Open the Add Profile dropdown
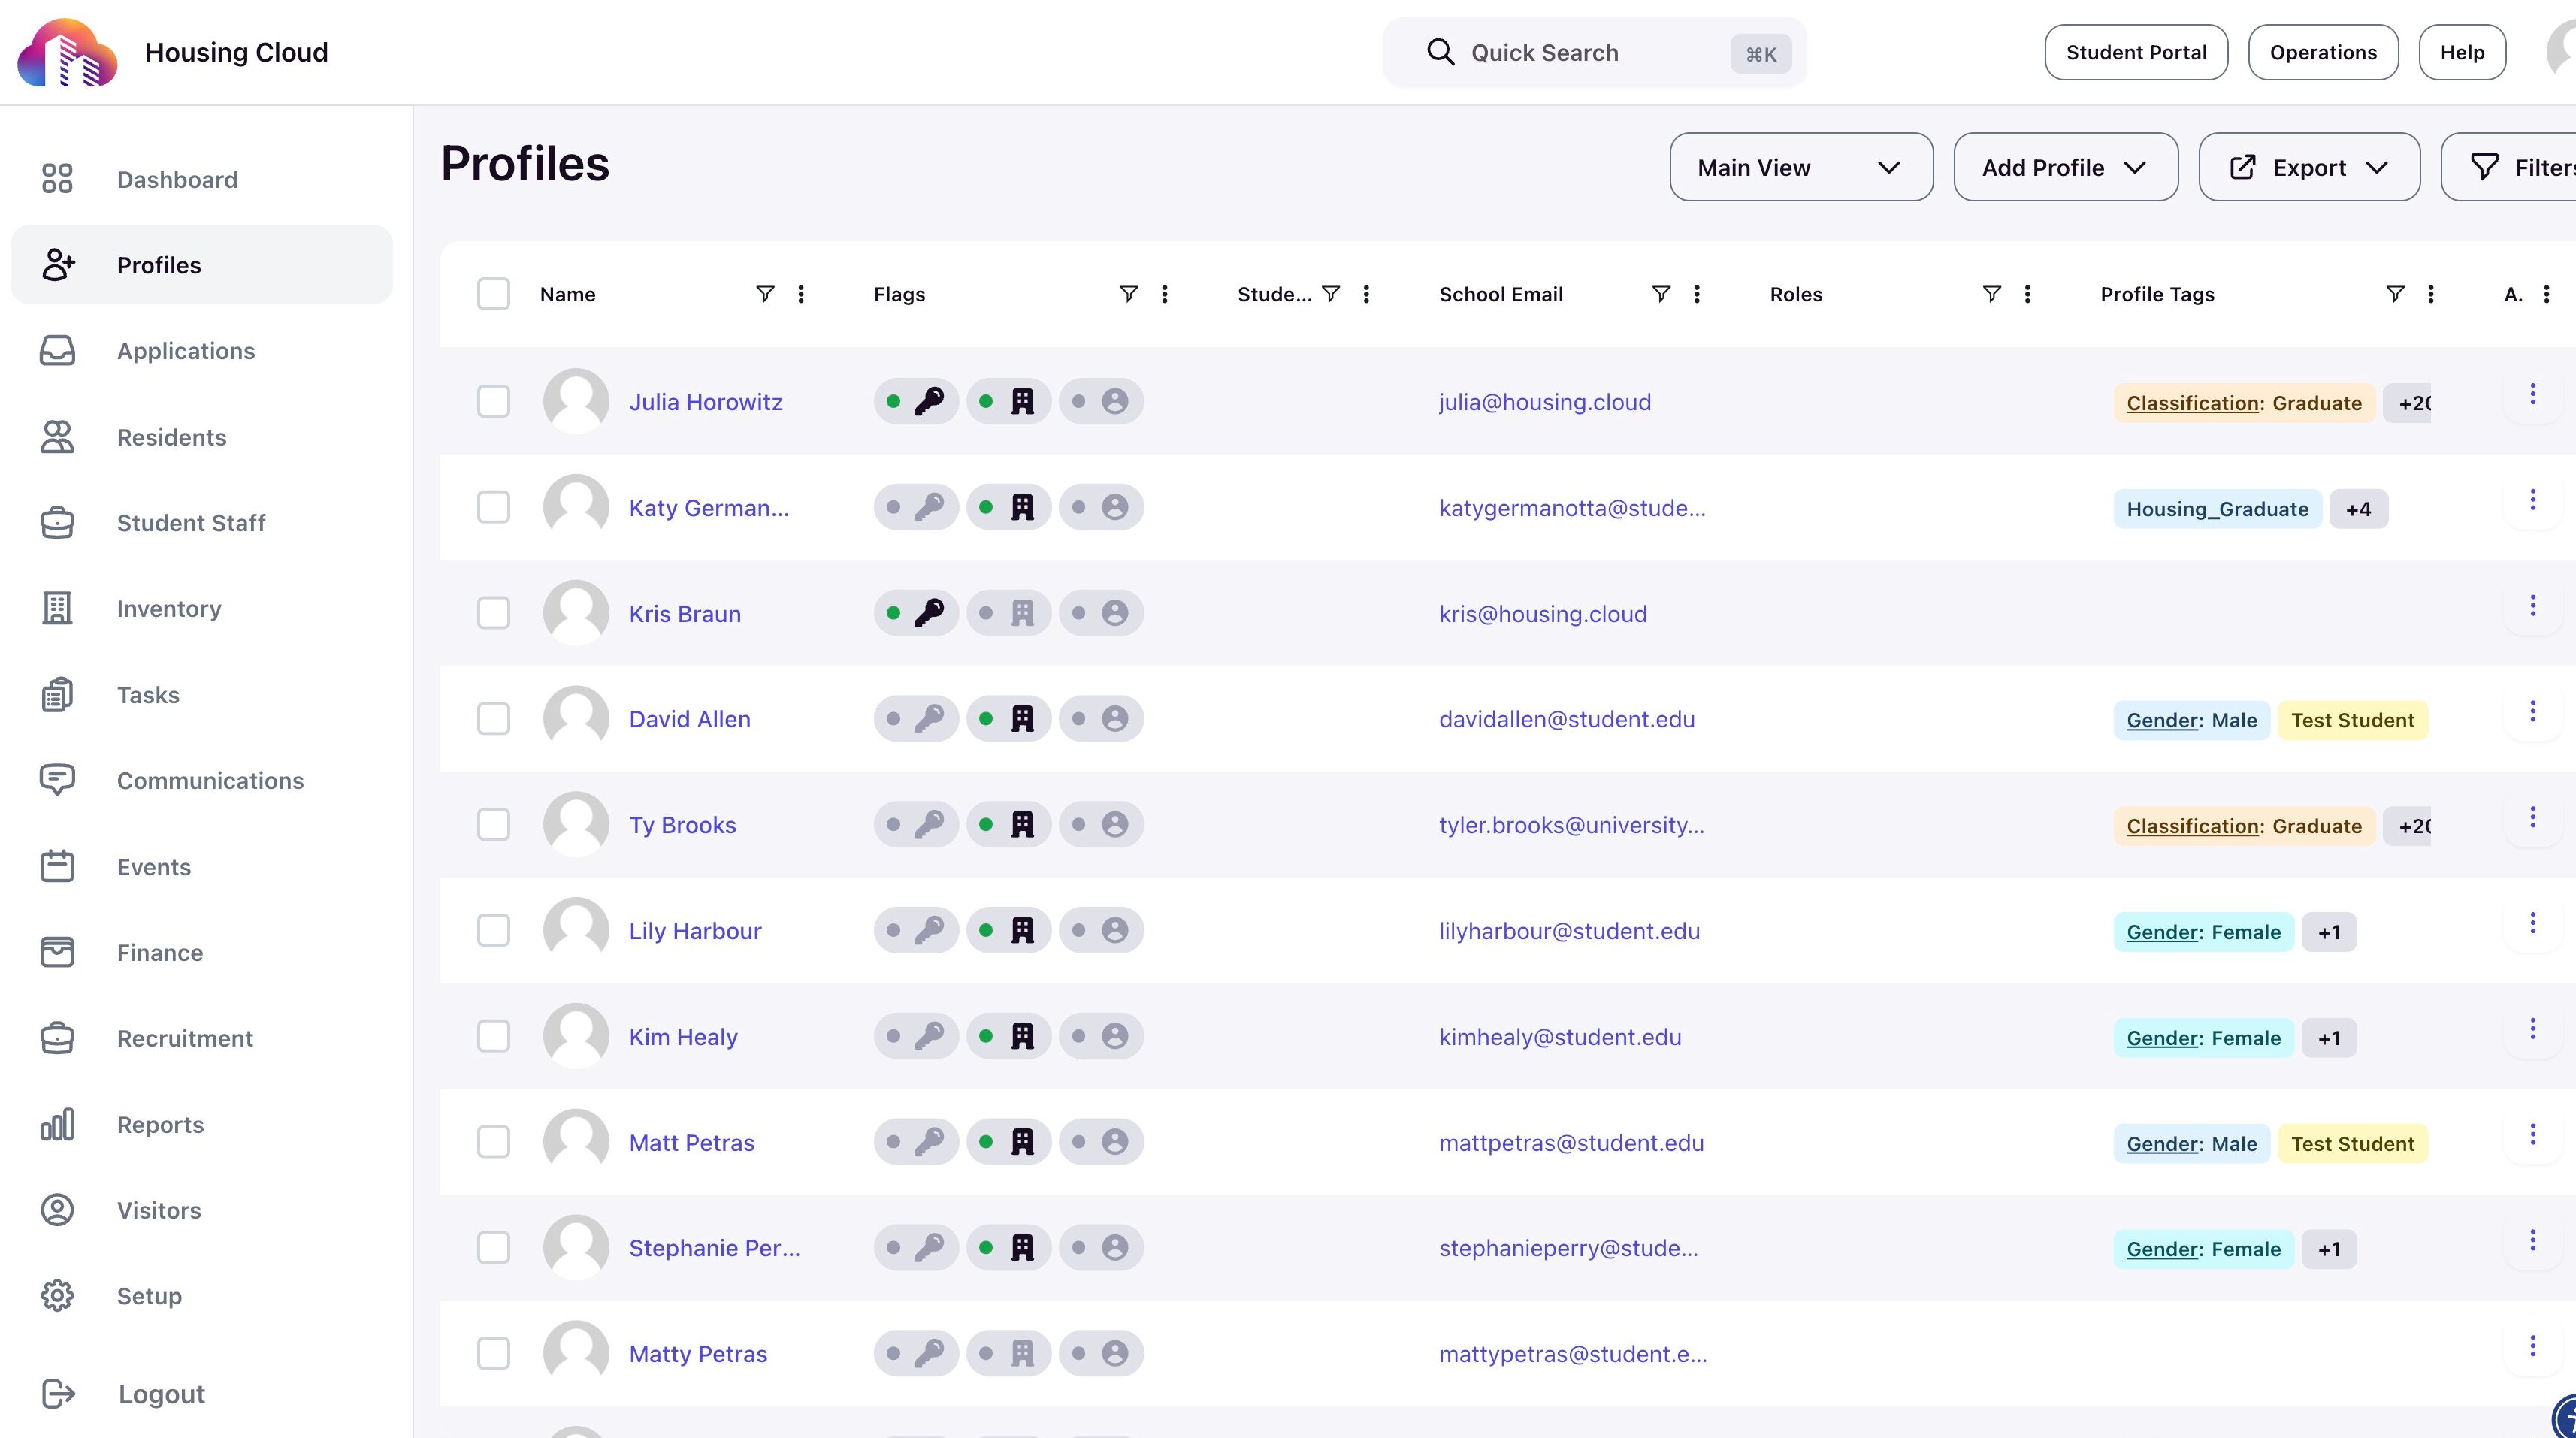 click(2065, 167)
